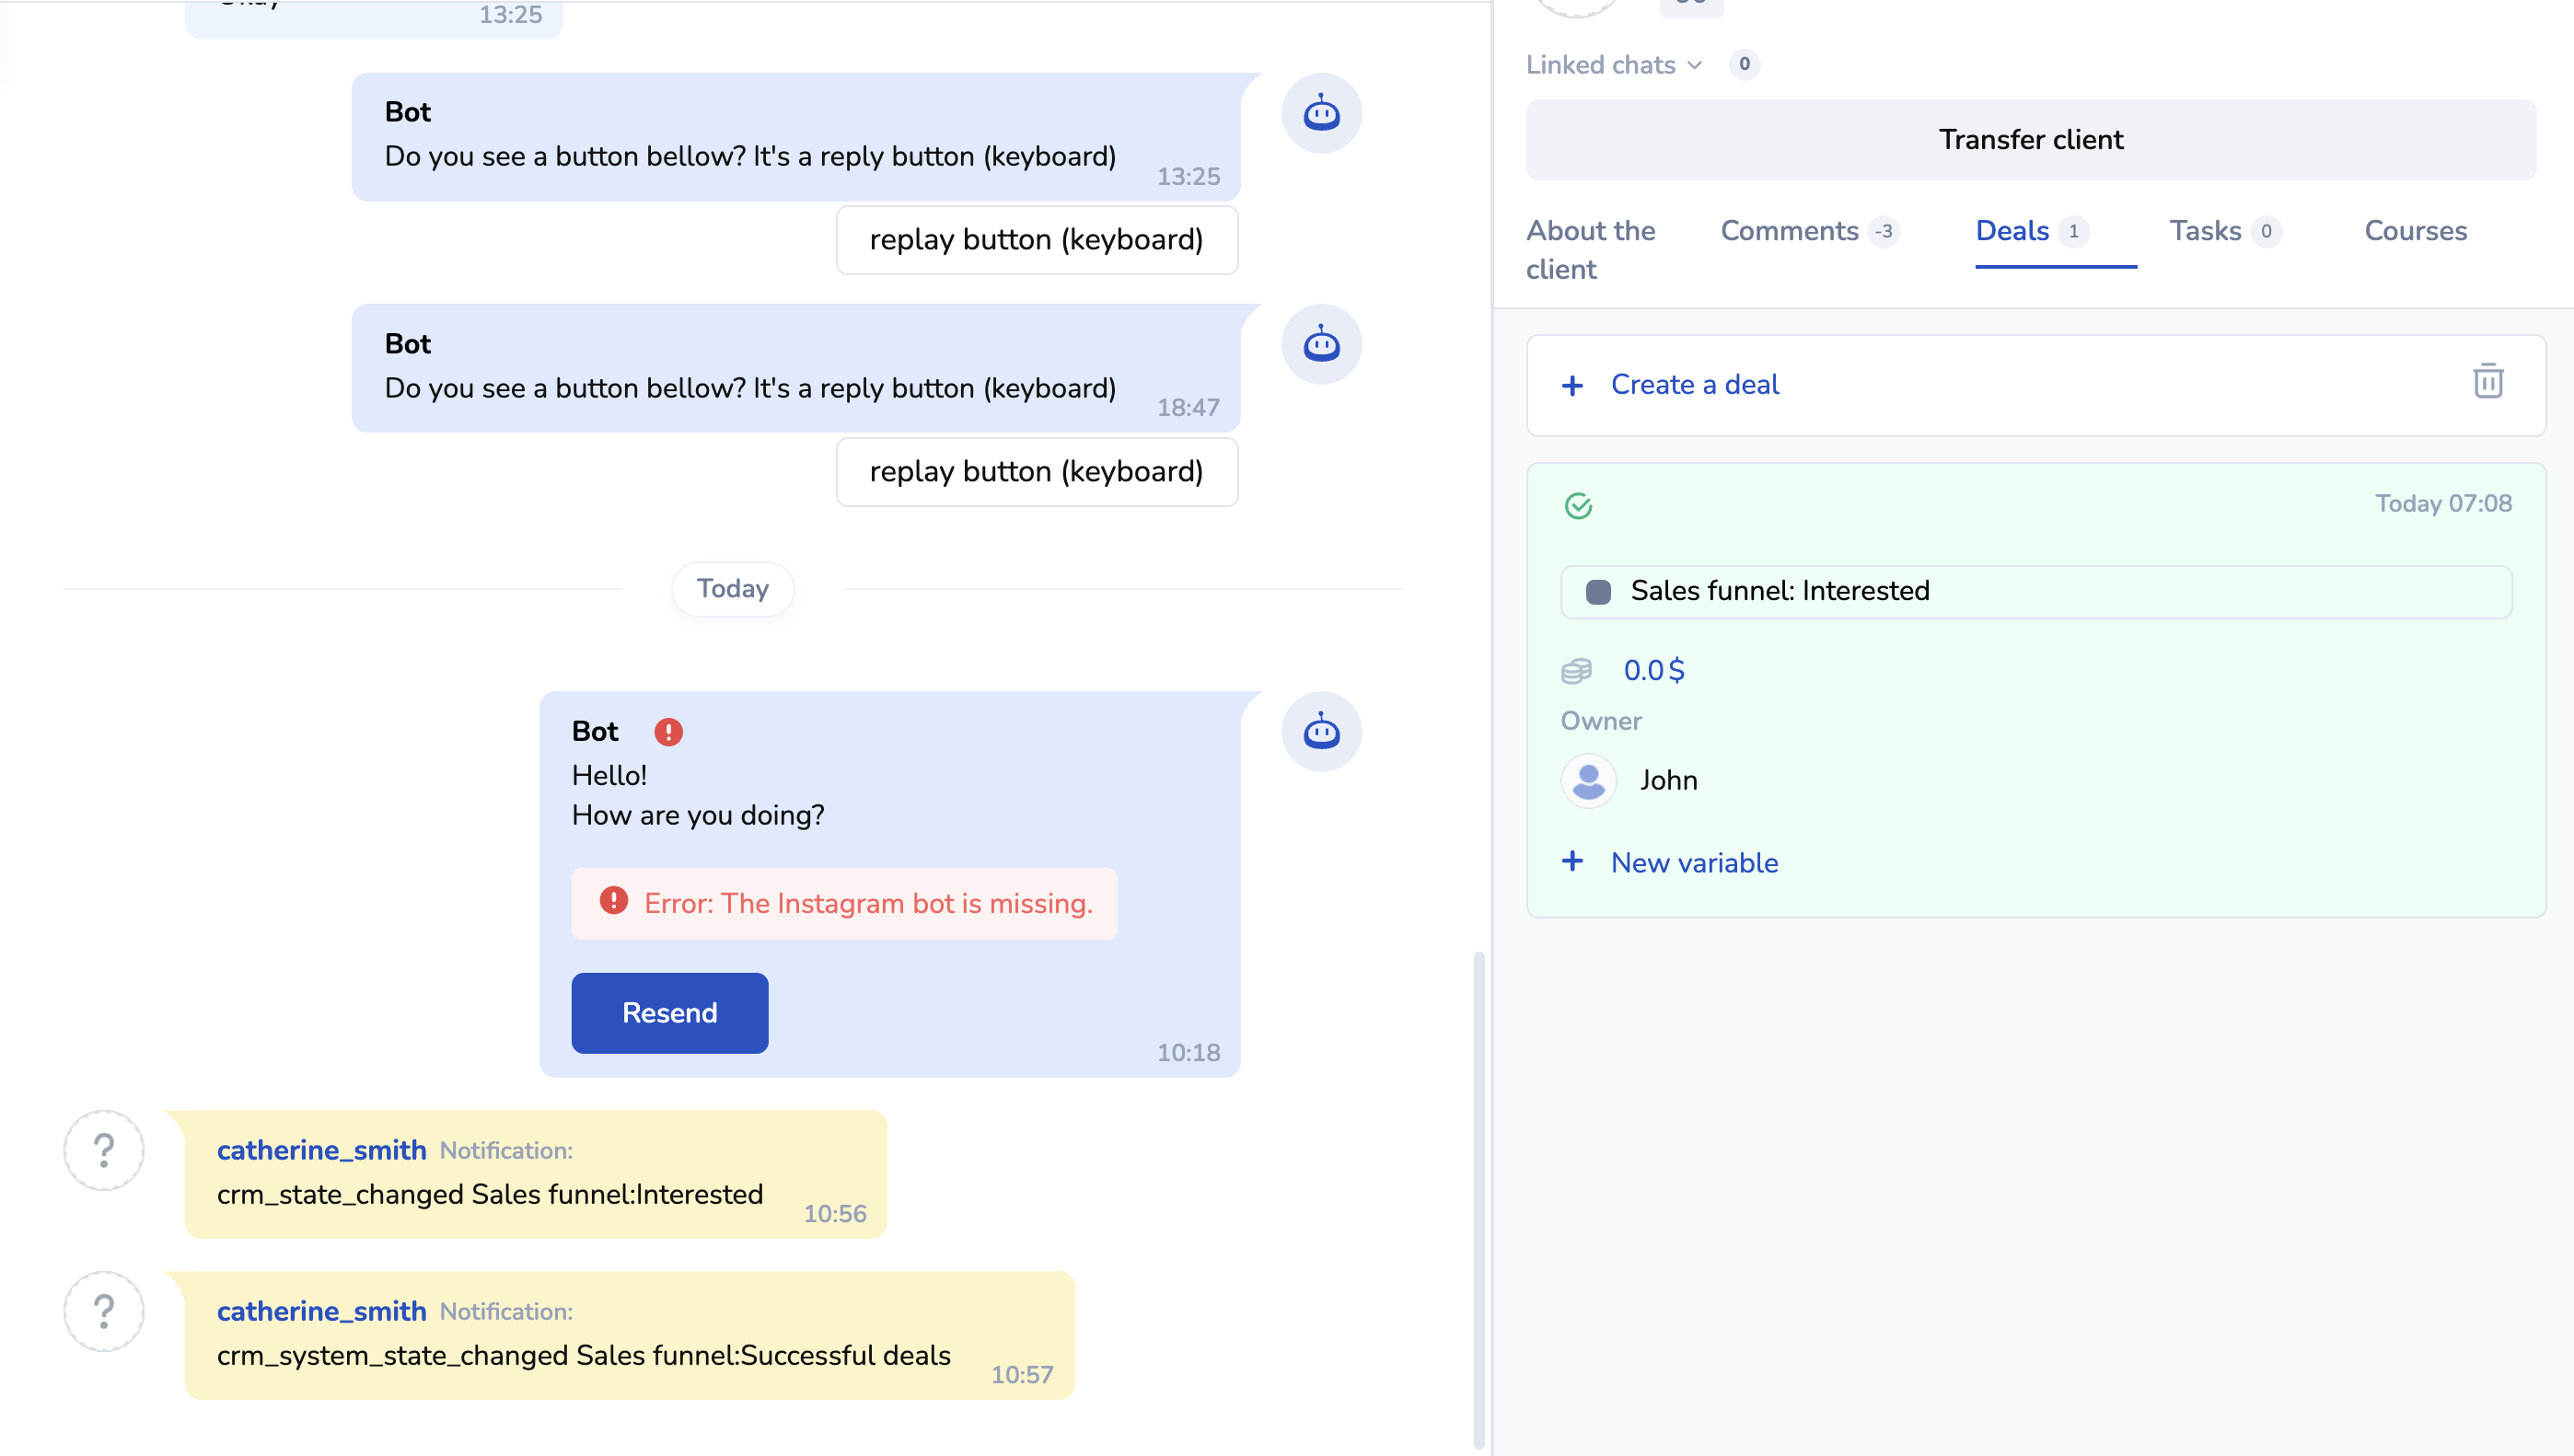
Task: Click the gray funnel stage color square
Action: click(x=1598, y=592)
